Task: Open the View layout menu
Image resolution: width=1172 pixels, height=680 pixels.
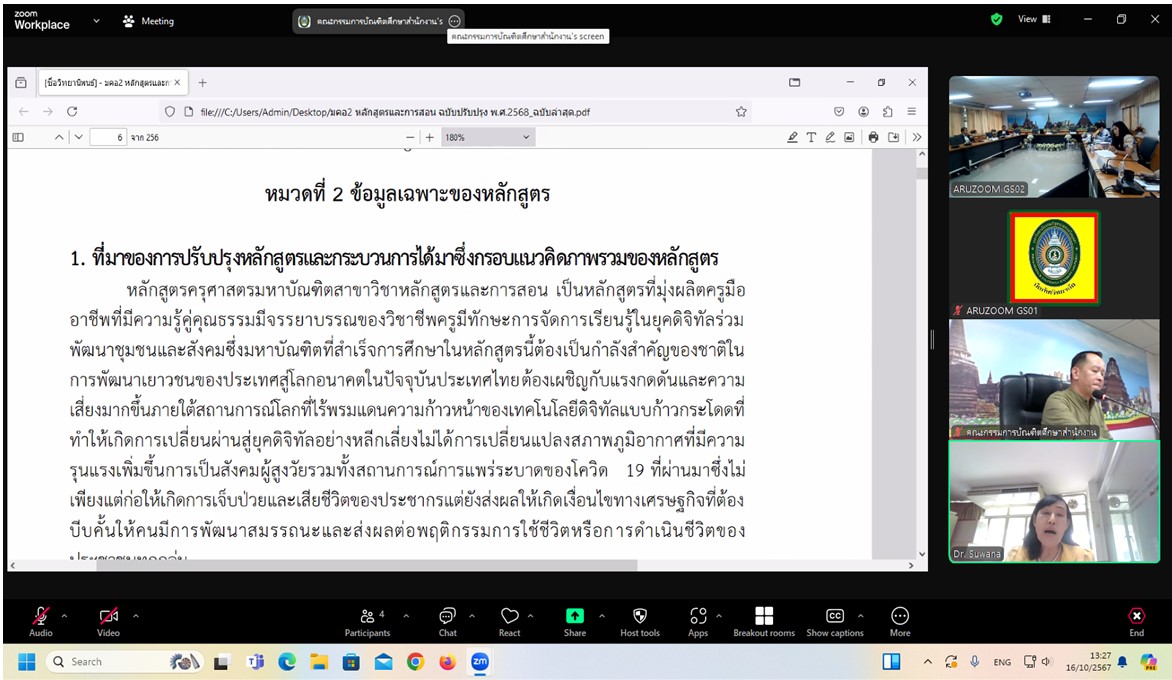Action: tap(1034, 19)
